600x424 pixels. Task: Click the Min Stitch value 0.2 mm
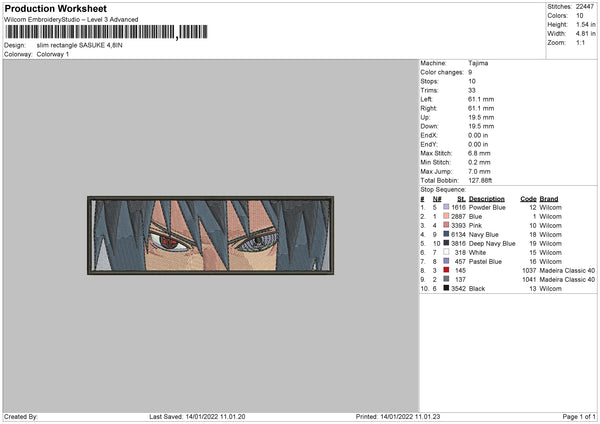(x=479, y=162)
